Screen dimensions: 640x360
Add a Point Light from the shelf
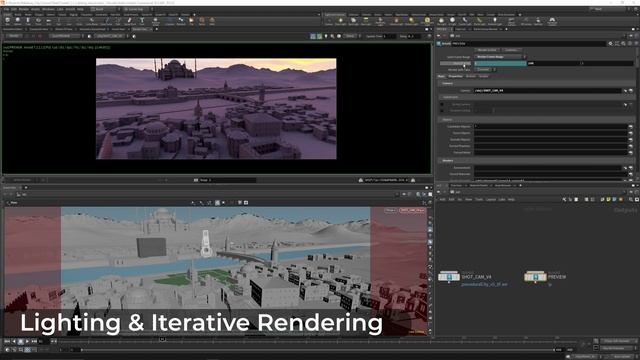point(340,21)
